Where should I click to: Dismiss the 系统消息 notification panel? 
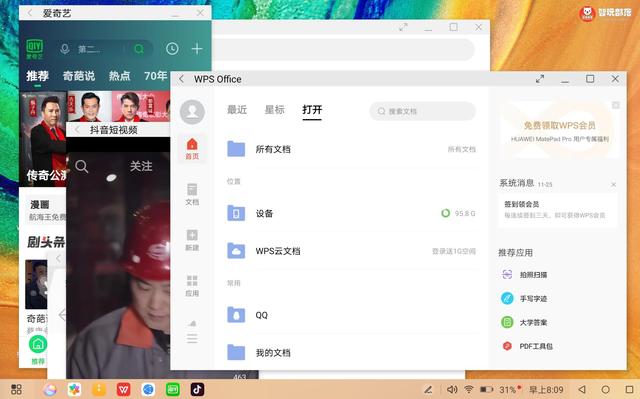coord(613,184)
